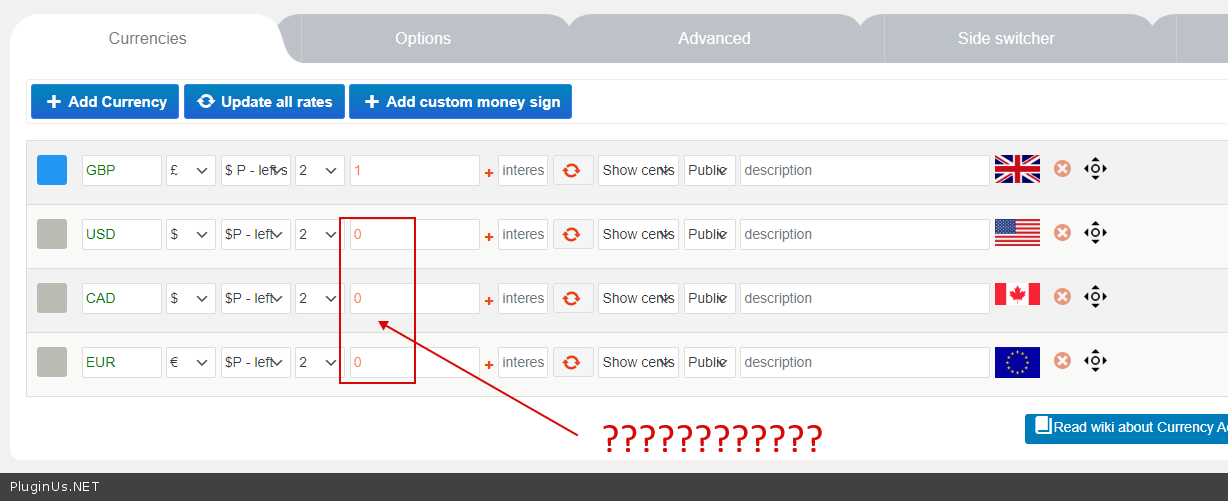
Task: Focus the USD rate input field
Action: 415,234
